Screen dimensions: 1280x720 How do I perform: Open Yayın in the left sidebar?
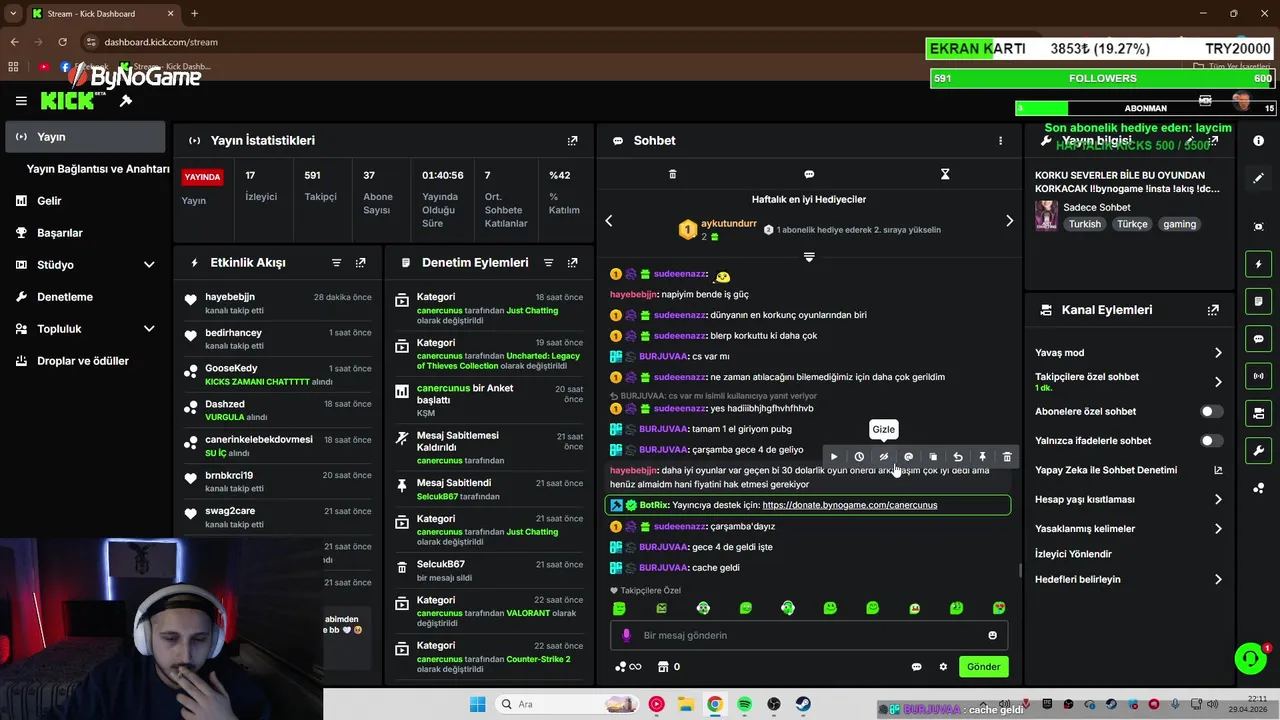pyautogui.click(x=85, y=137)
